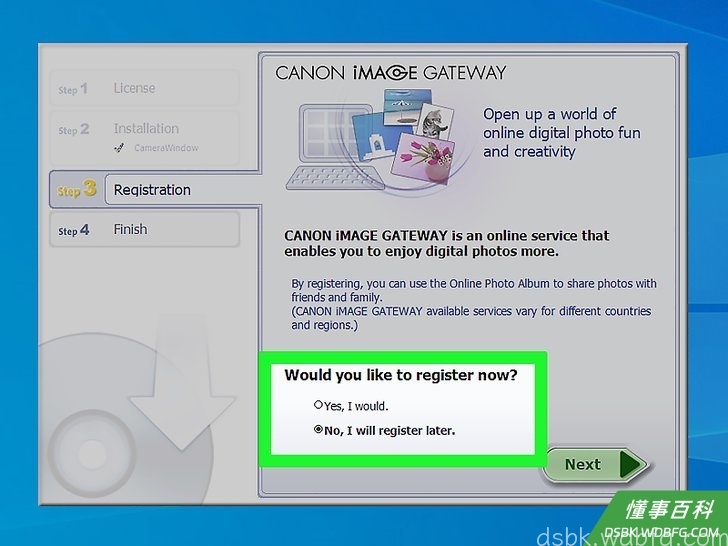Click the CANON iMAGE GATEWAY logo

390,73
